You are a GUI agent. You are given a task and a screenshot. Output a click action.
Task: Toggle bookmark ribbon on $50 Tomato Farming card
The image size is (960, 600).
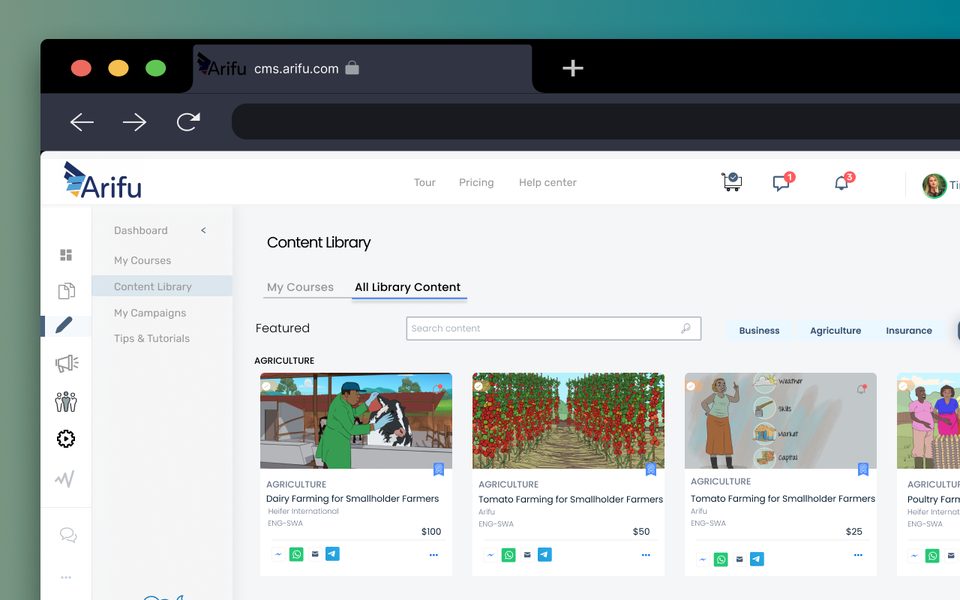point(651,470)
